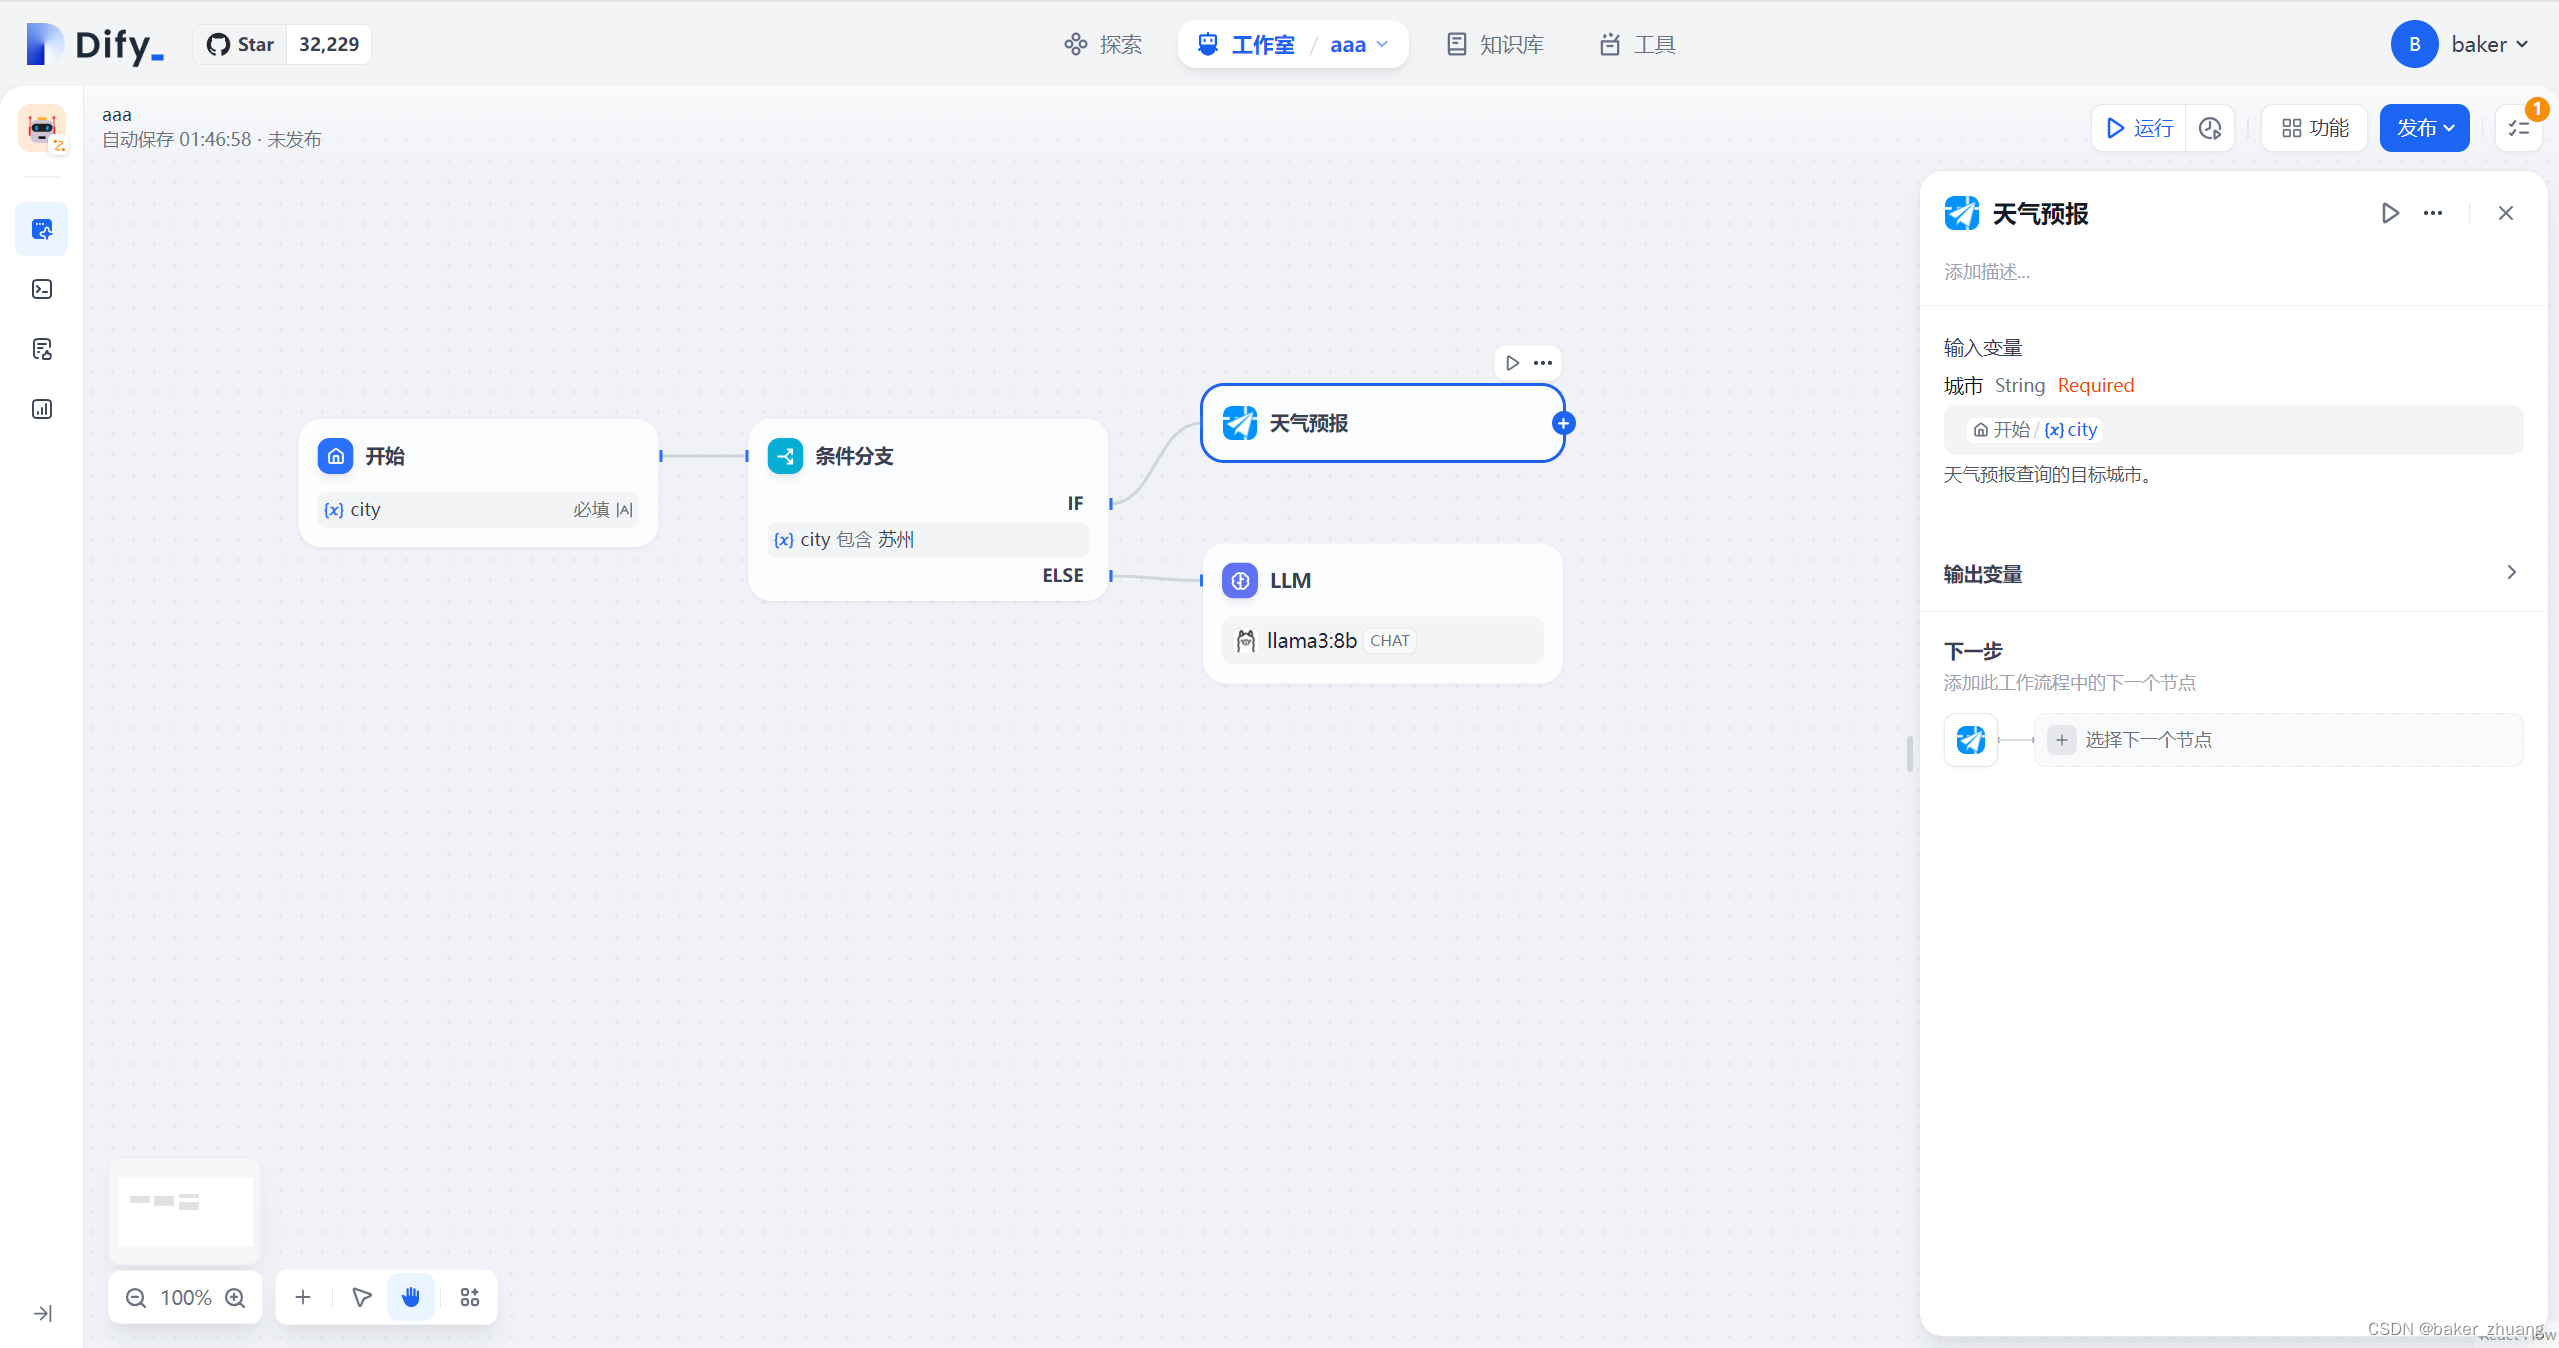Open the checklist issues icon
Image resolution: width=2559 pixels, height=1348 pixels.
pos(2519,128)
